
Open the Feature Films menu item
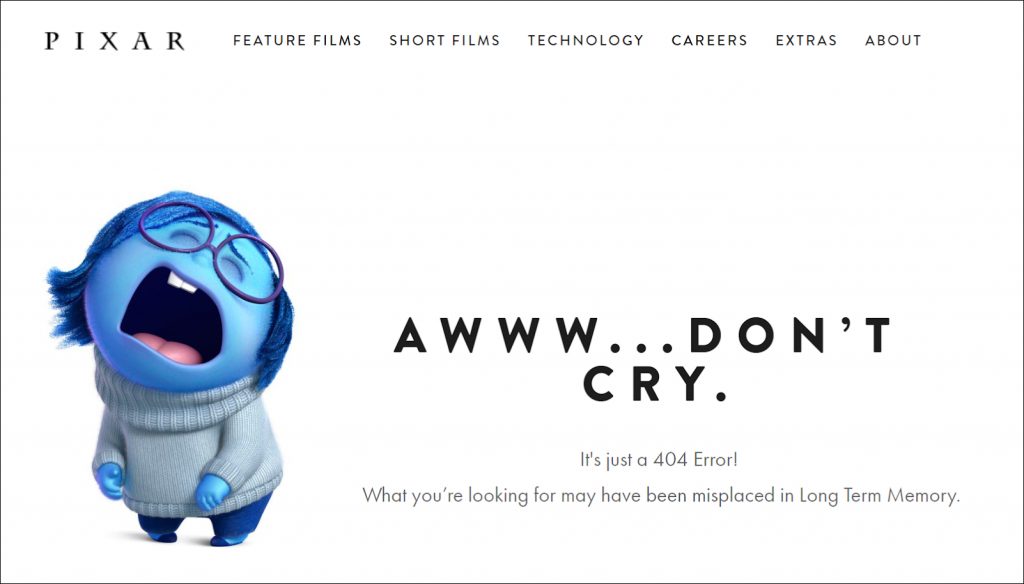point(297,41)
